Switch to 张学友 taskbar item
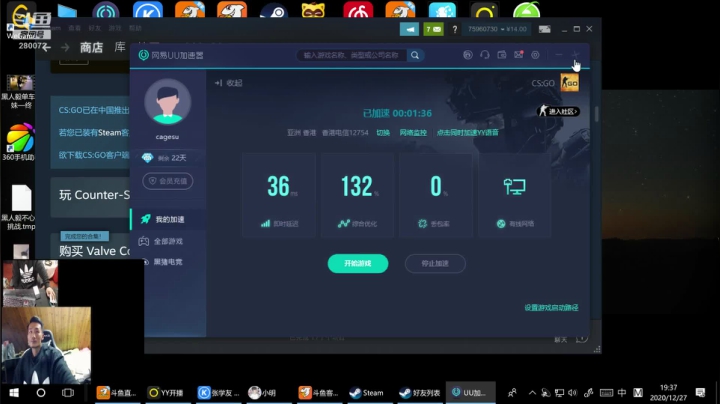The height and width of the screenshot is (404, 720). (x=219, y=393)
